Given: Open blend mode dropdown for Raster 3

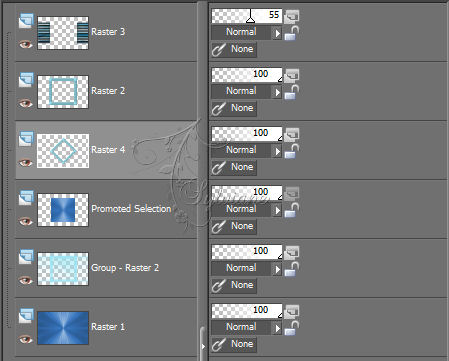Looking at the screenshot, I should click(277, 33).
